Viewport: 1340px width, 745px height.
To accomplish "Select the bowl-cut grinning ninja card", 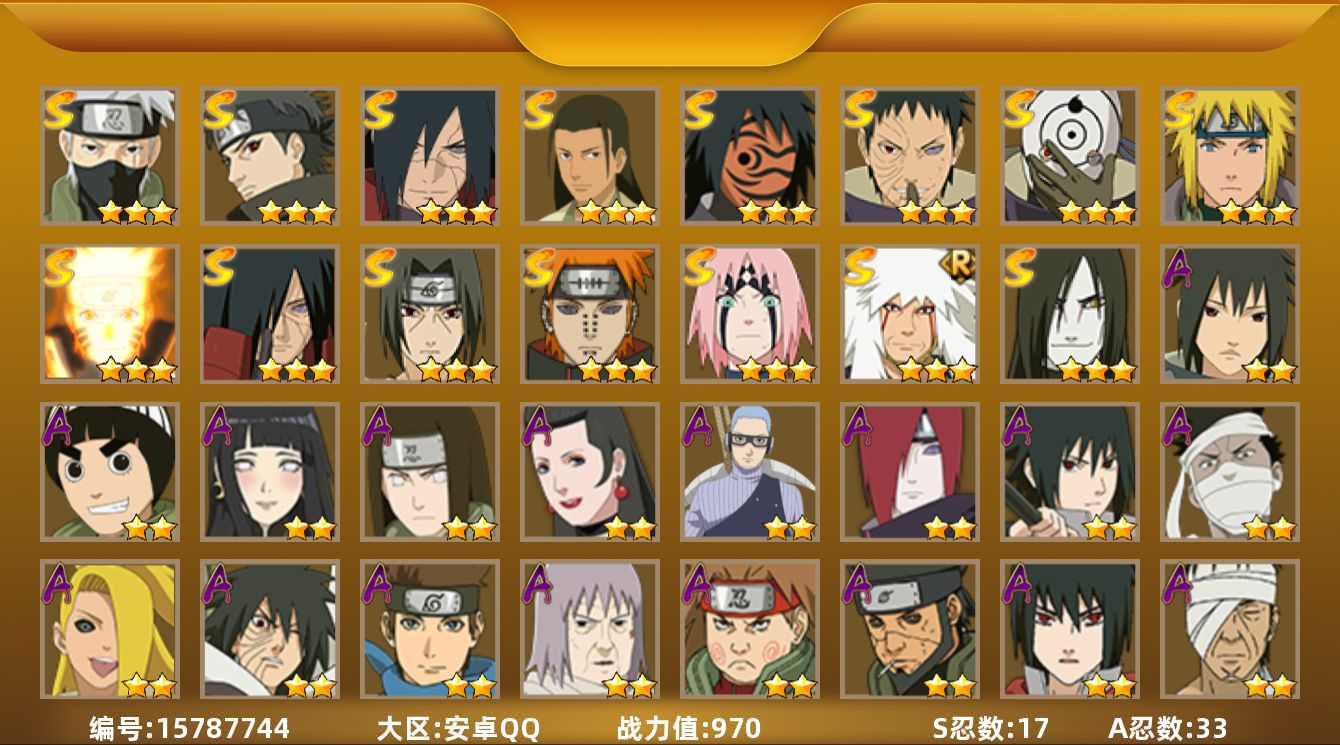I will (x=110, y=472).
